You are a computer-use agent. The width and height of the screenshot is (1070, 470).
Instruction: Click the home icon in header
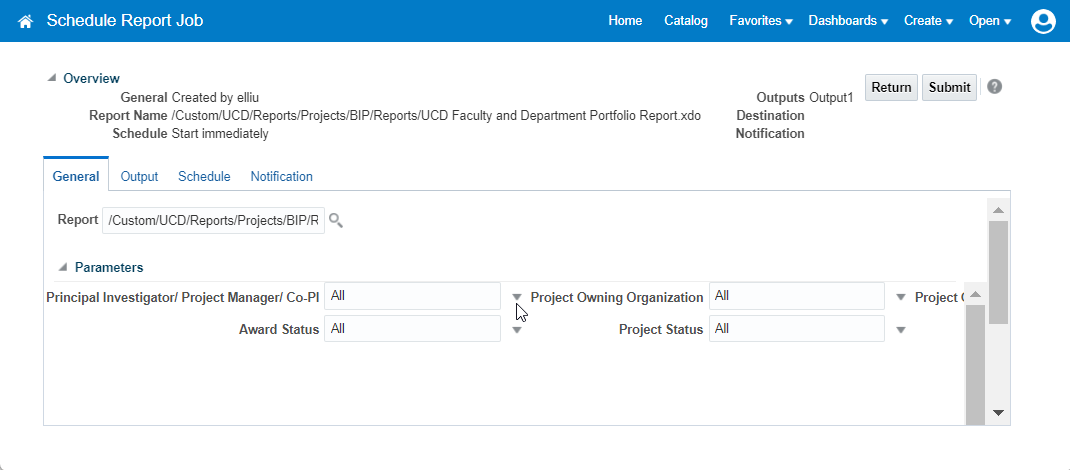click(26, 21)
